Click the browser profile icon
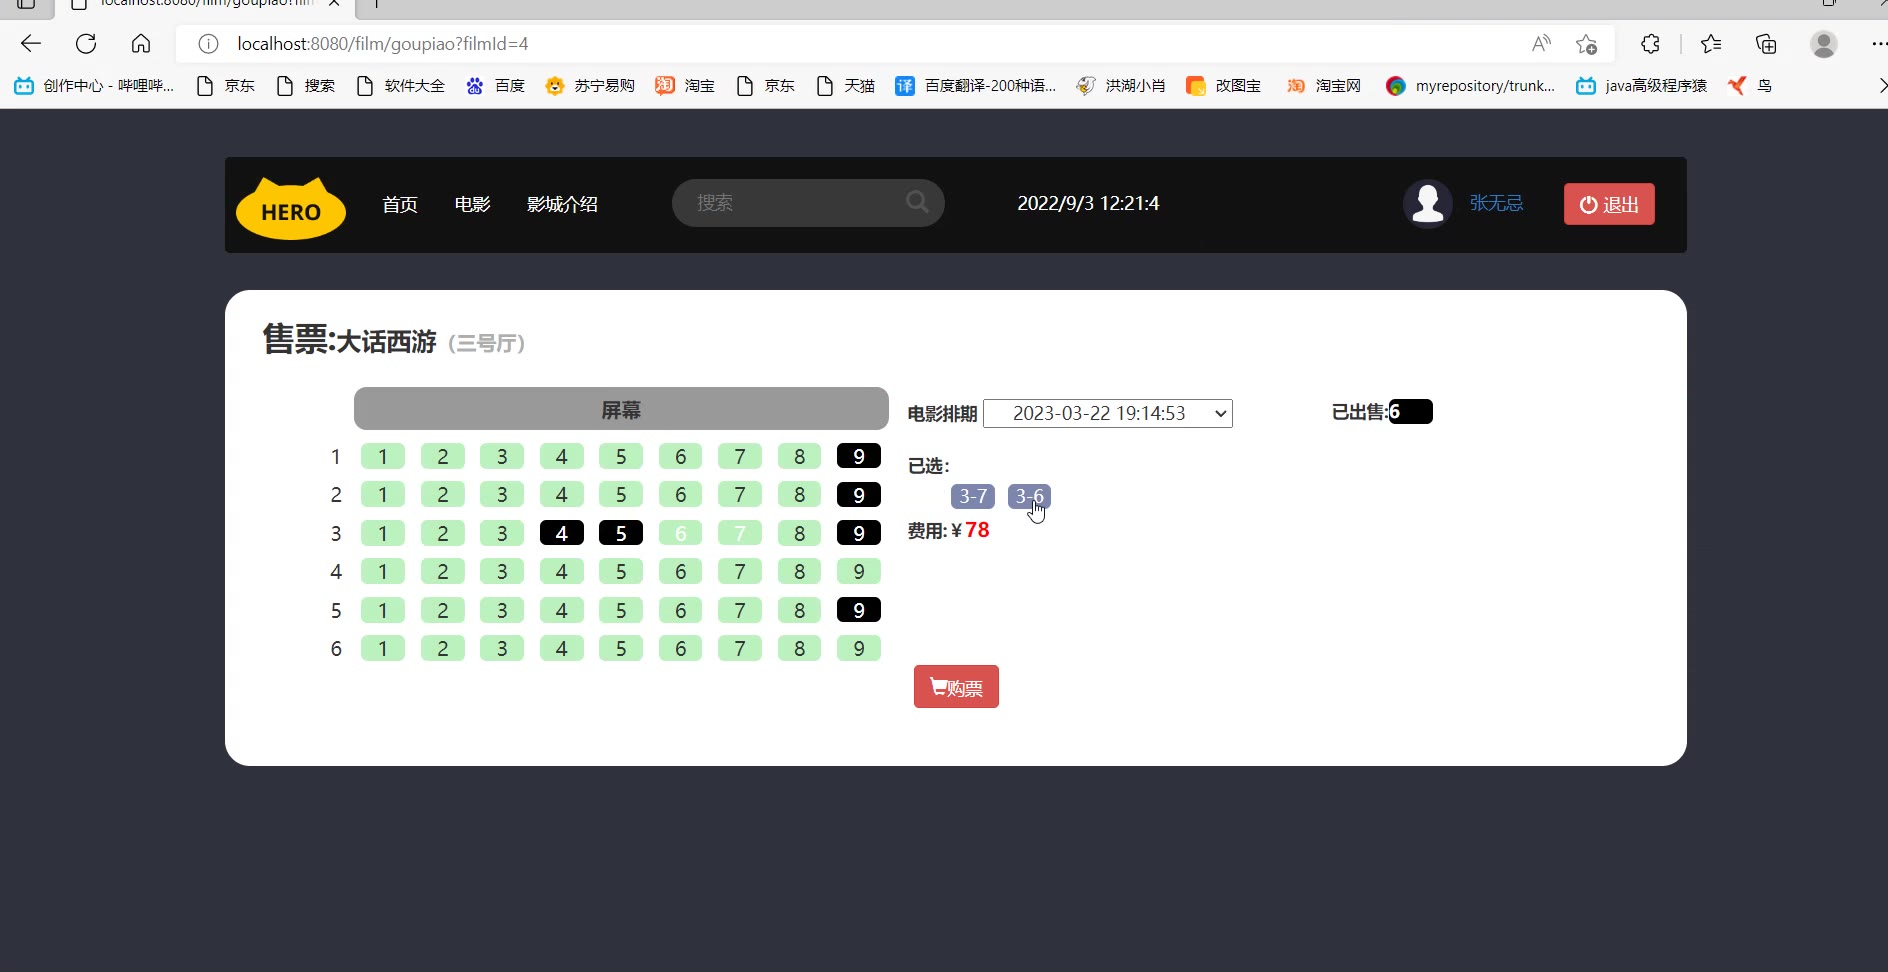 coord(1824,44)
